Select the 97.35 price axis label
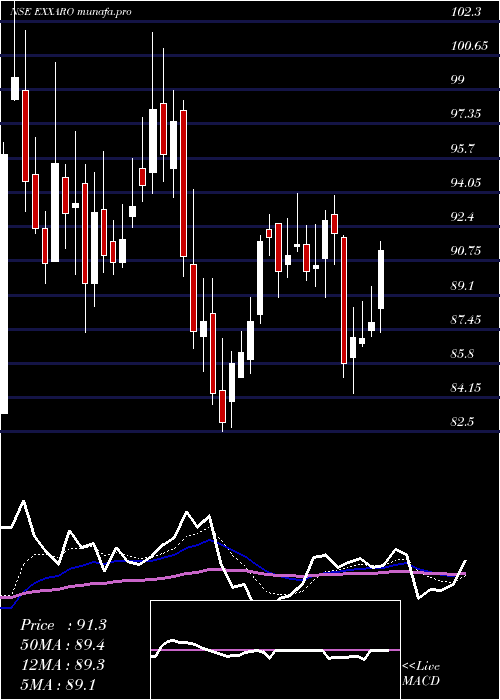Screen dimensions: 500x700 (466, 114)
